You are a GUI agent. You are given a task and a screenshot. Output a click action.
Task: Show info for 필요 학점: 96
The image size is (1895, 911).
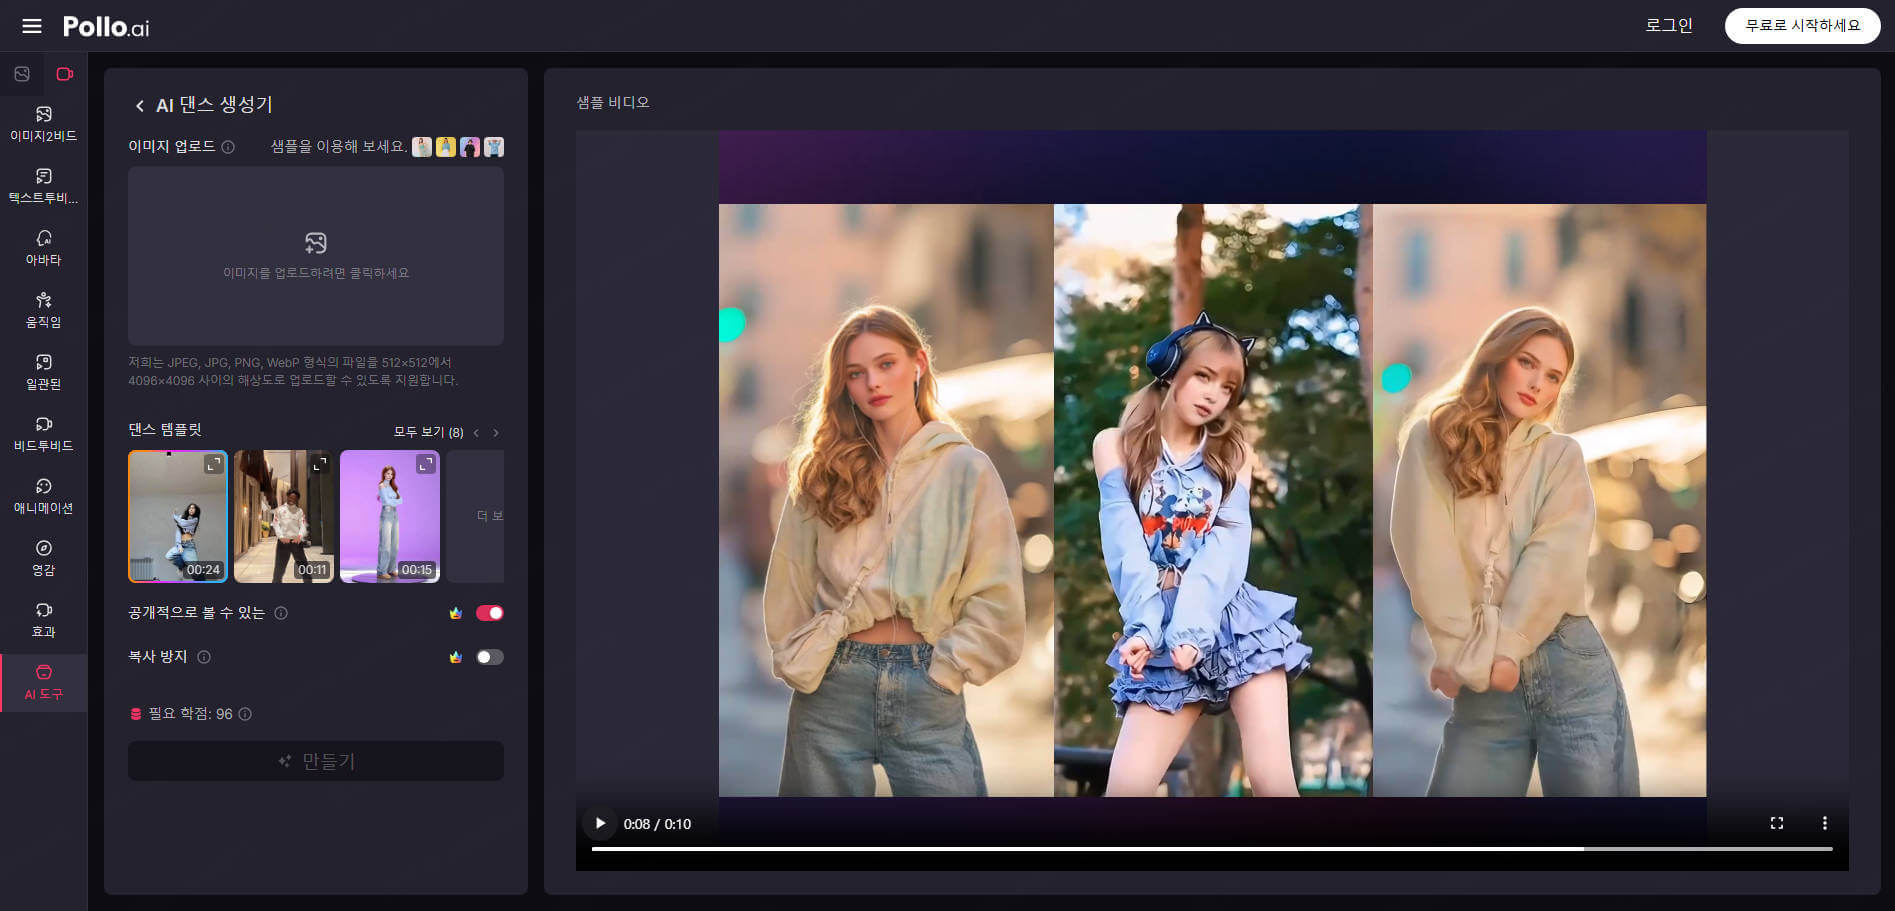tap(245, 714)
